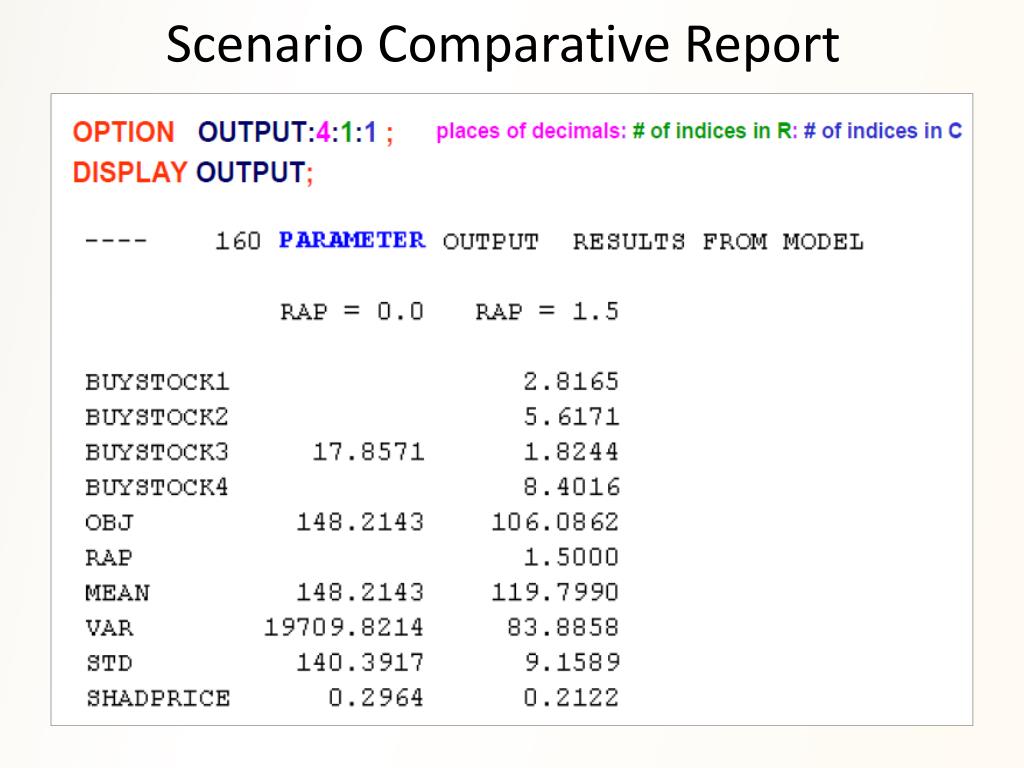Click the value 5.6171
Screen dimensions: 1024x768
pos(571,417)
